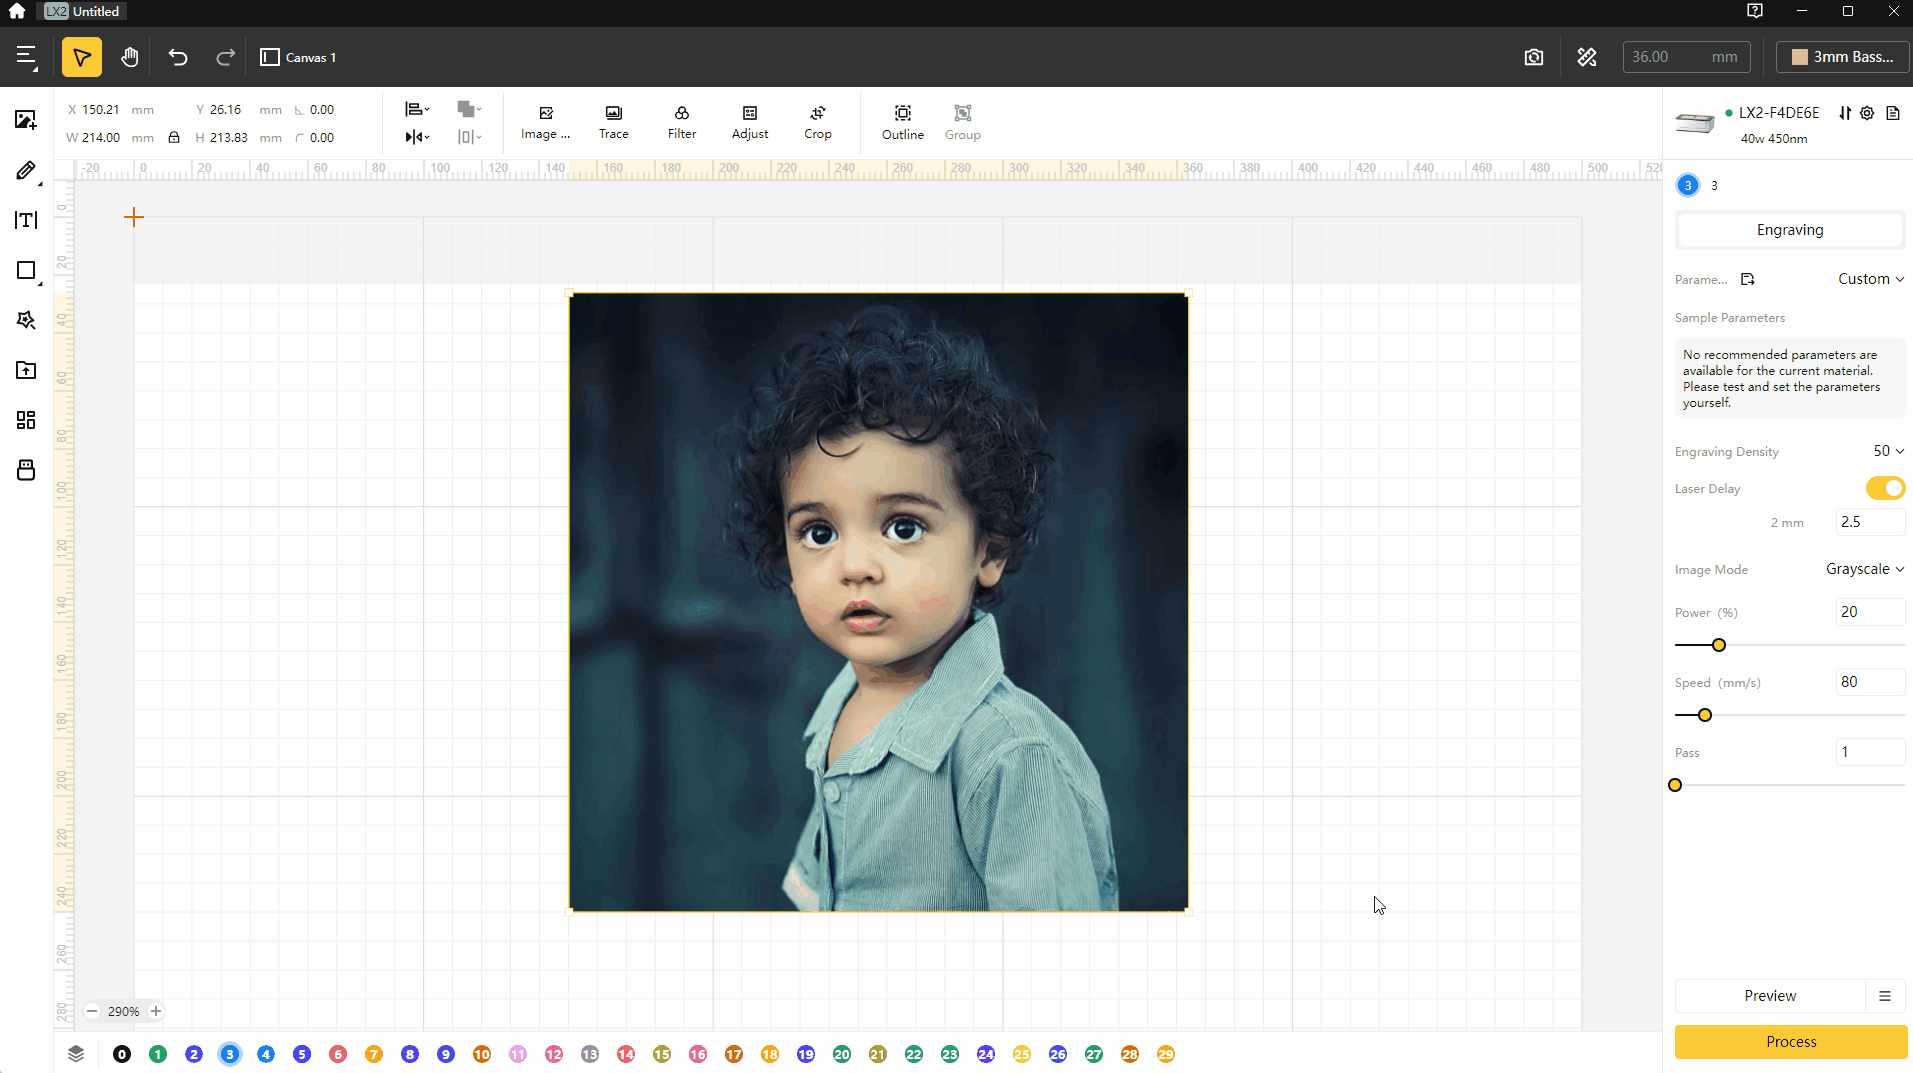Click the device sync arrows icon
The width and height of the screenshot is (1913, 1073).
pos(1845,113)
